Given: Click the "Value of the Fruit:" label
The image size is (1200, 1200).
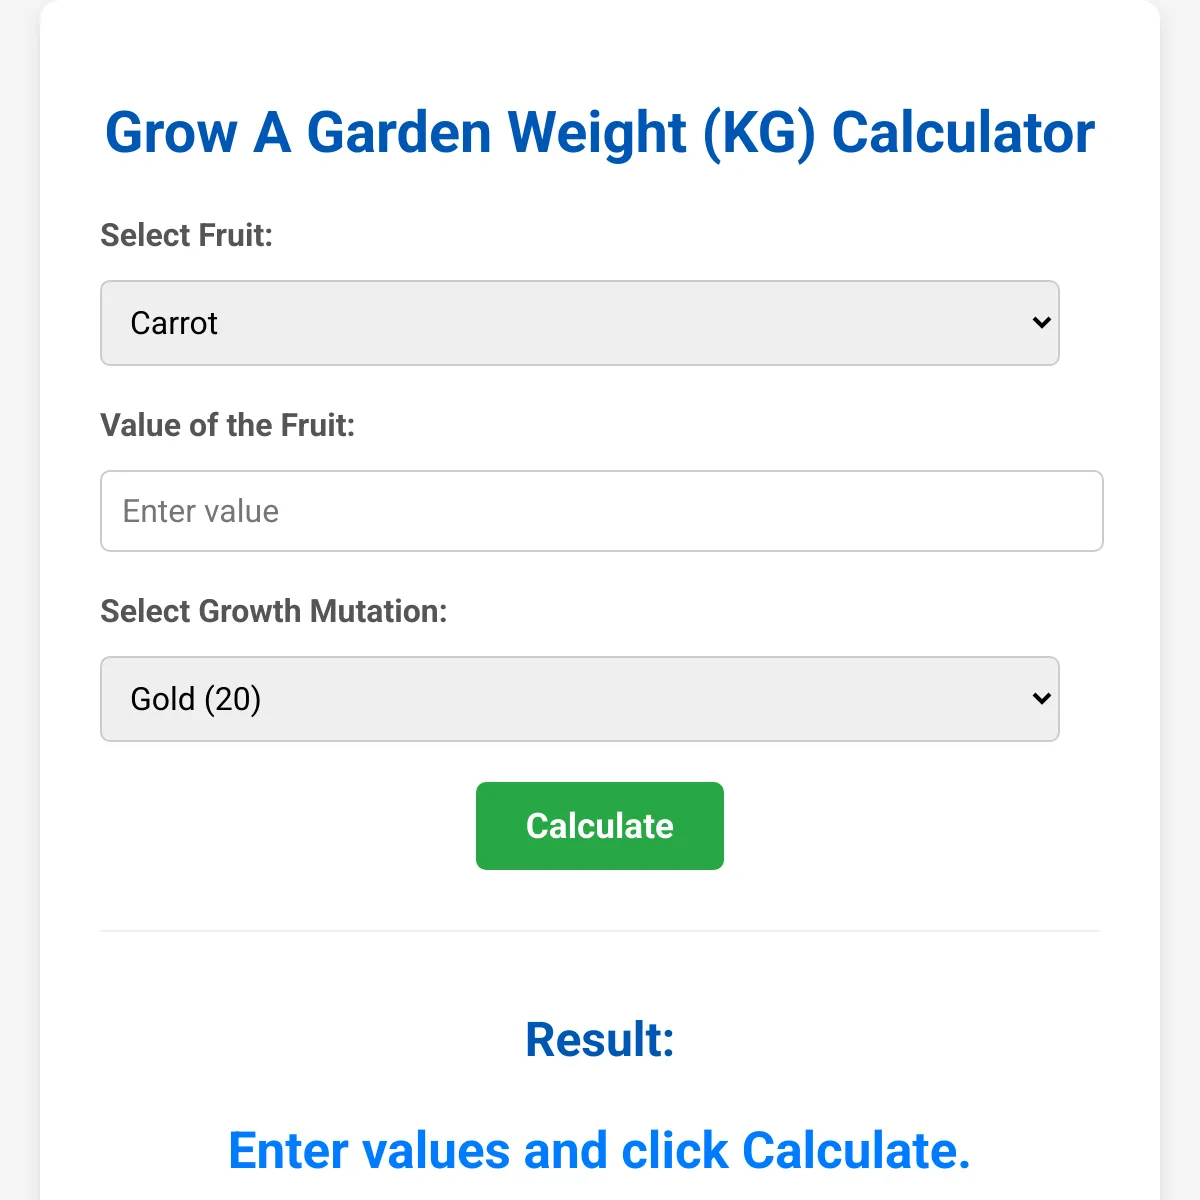Looking at the screenshot, I should (x=228, y=425).
